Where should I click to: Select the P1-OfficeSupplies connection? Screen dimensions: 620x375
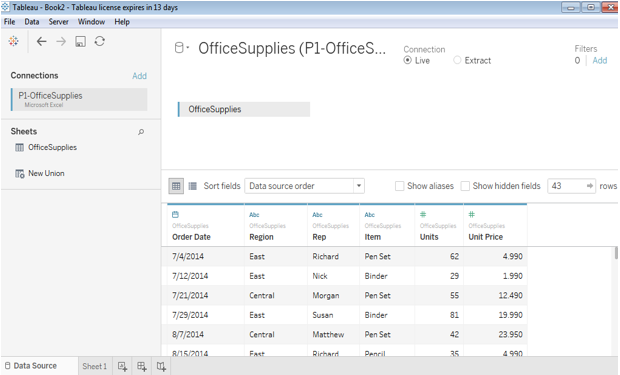[79, 99]
